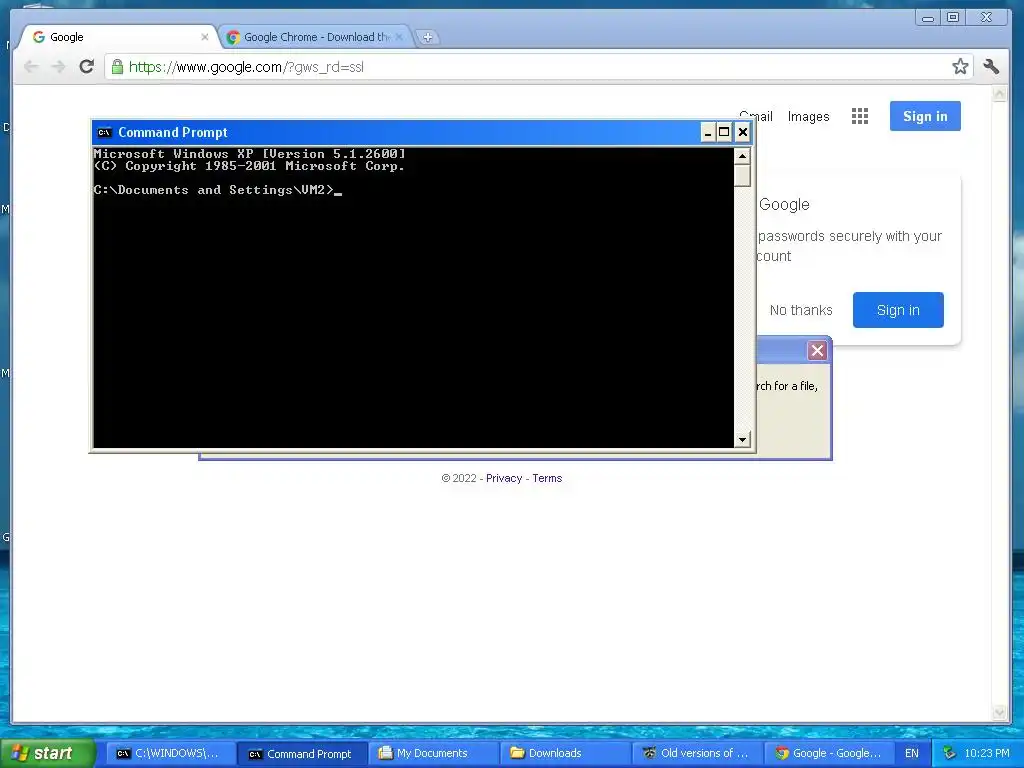Maximize the Command Prompt window
Screen dimensions: 1024x768
click(724, 133)
